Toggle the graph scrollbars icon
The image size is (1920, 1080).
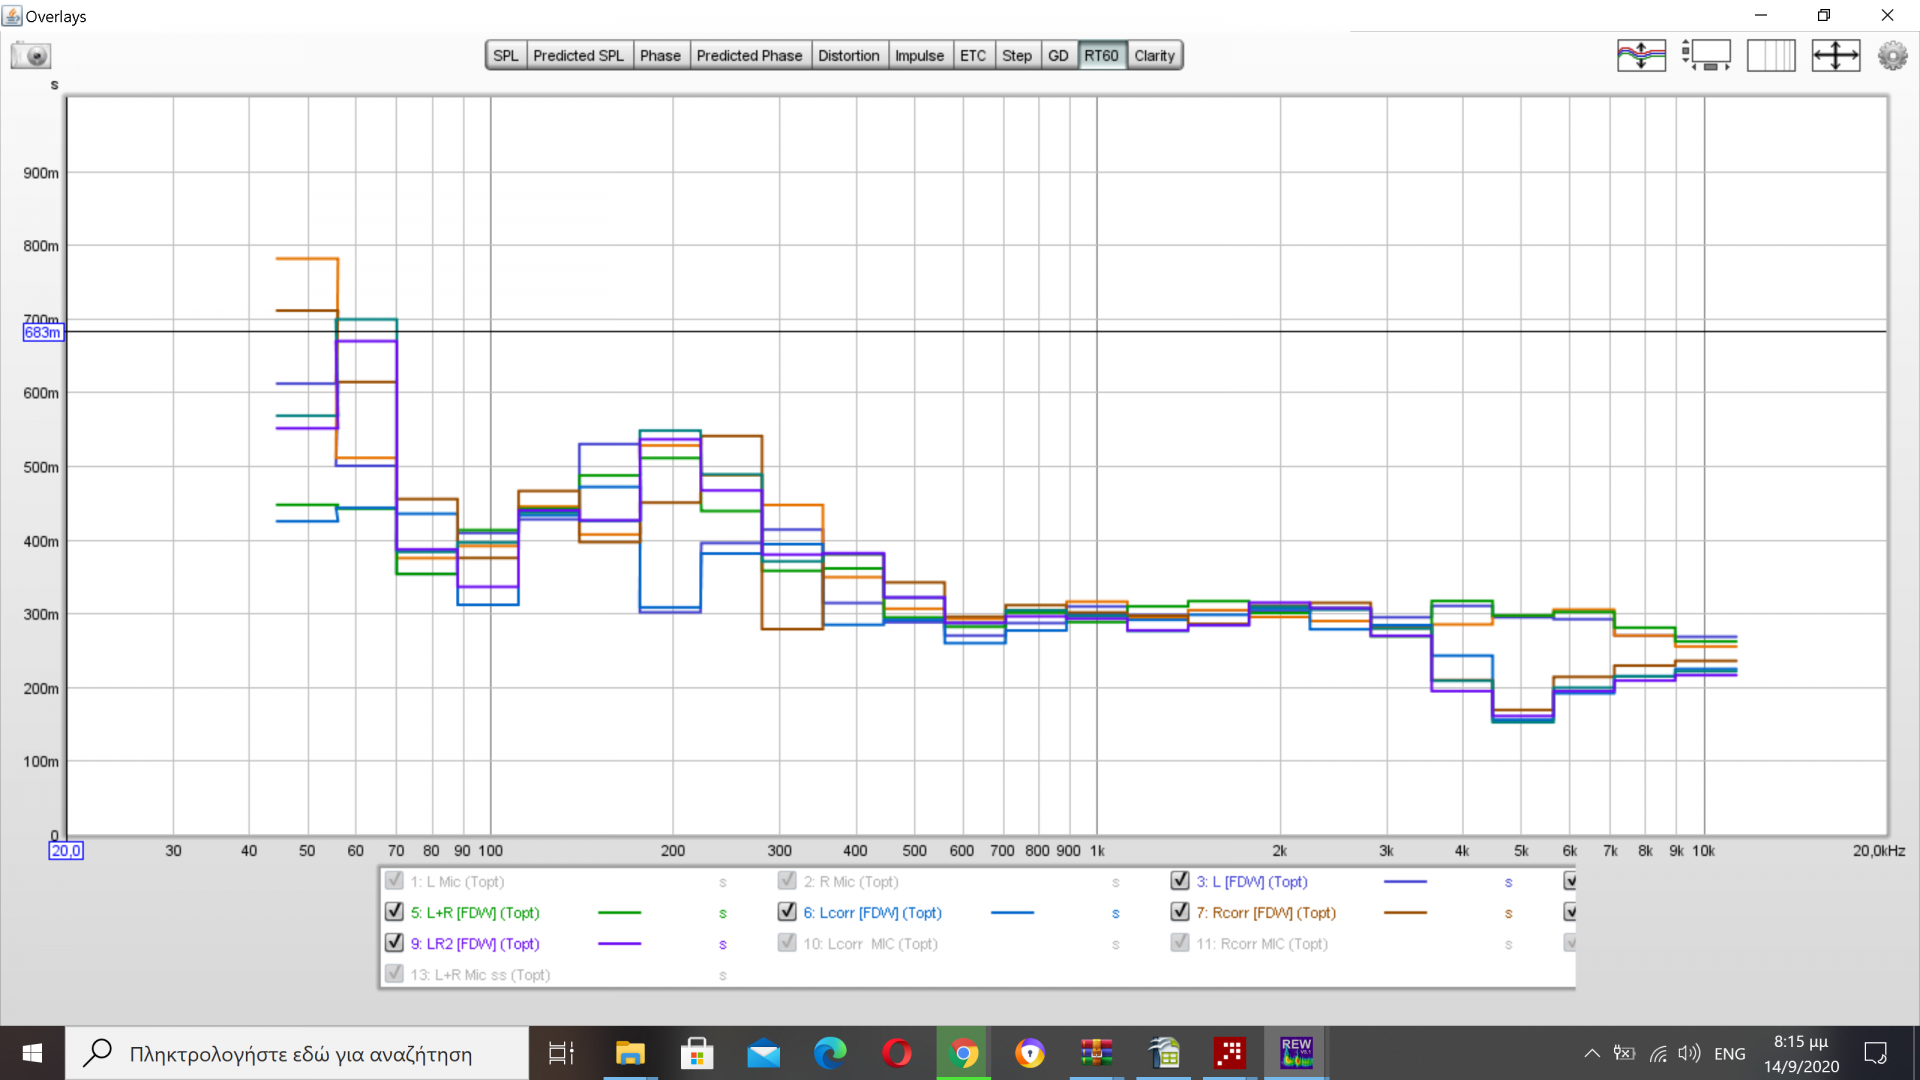[x=1706, y=56]
